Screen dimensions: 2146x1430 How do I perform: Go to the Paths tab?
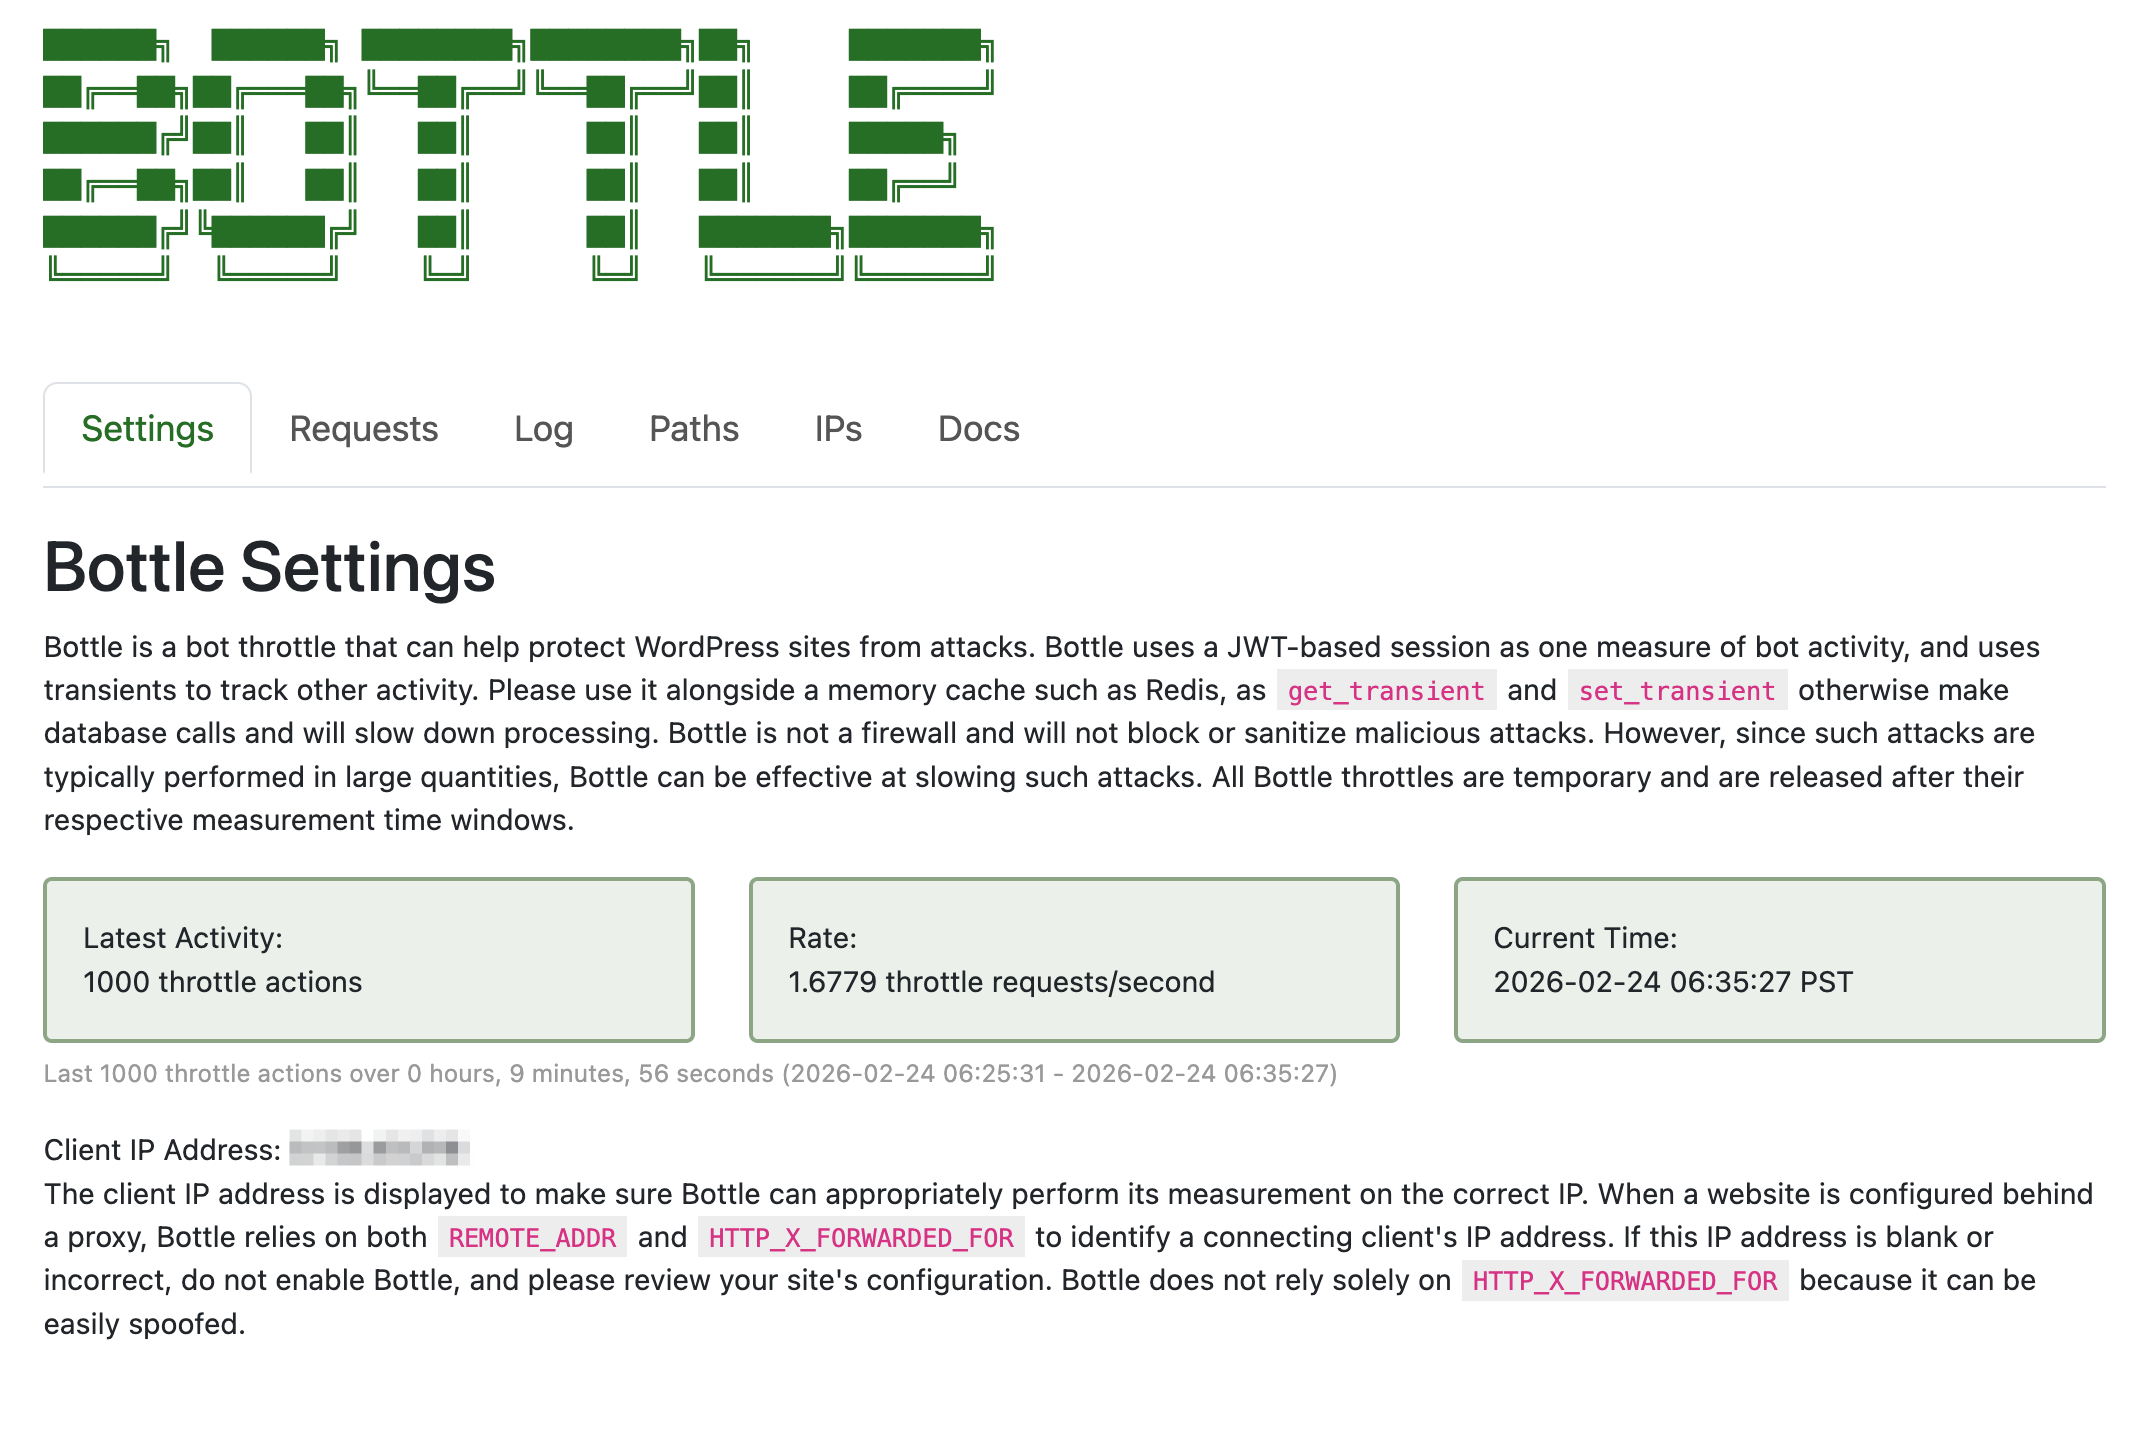pos(693,429)
